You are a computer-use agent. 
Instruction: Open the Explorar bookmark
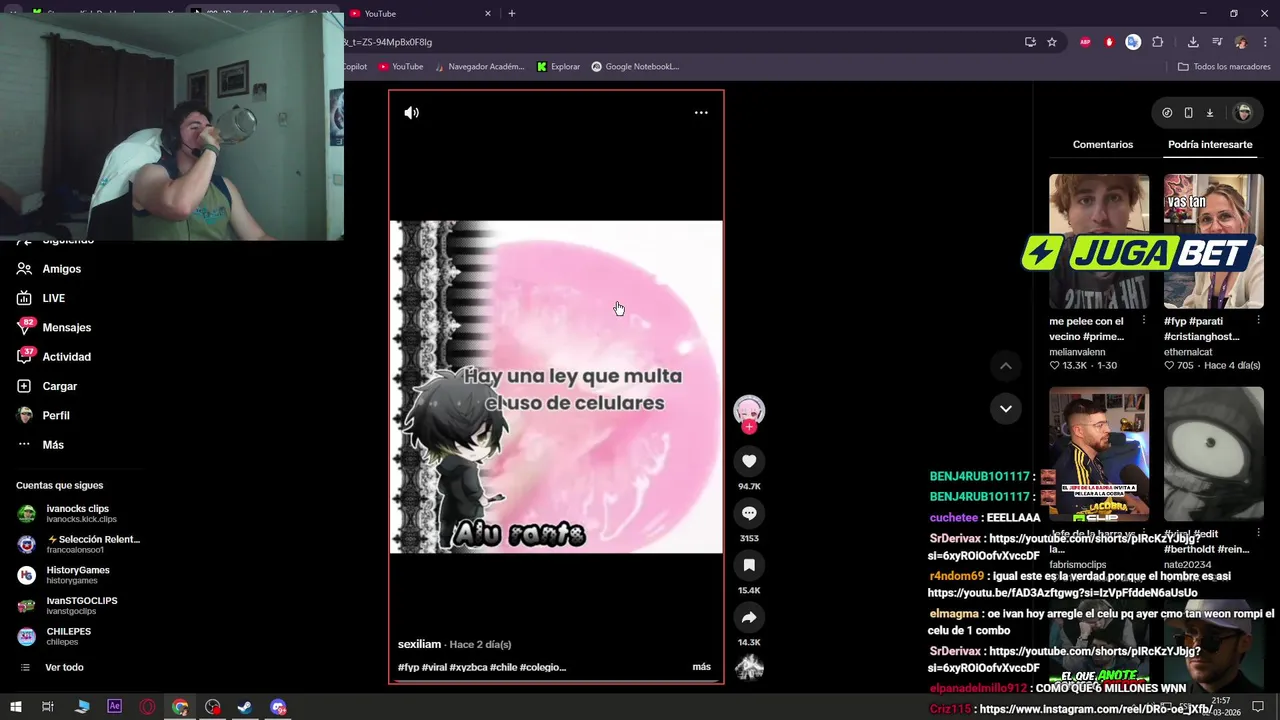tap(558, 67)
